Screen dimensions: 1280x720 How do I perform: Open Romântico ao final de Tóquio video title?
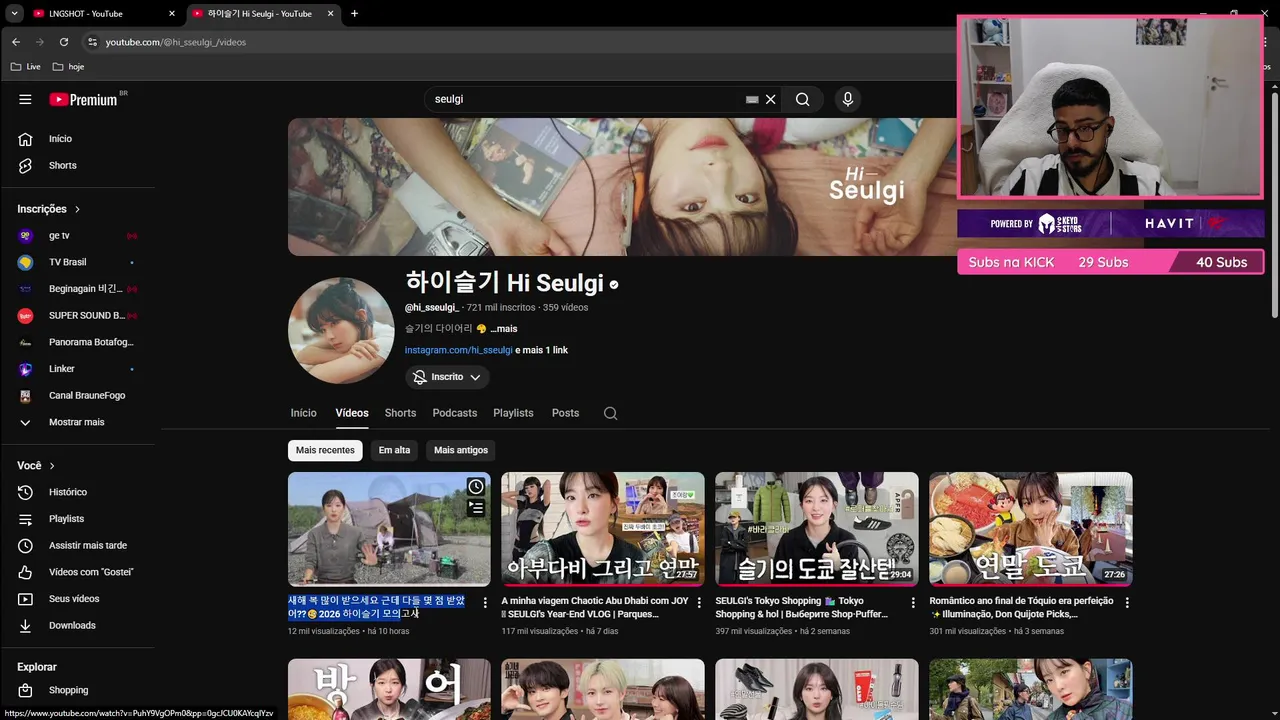1022,608
